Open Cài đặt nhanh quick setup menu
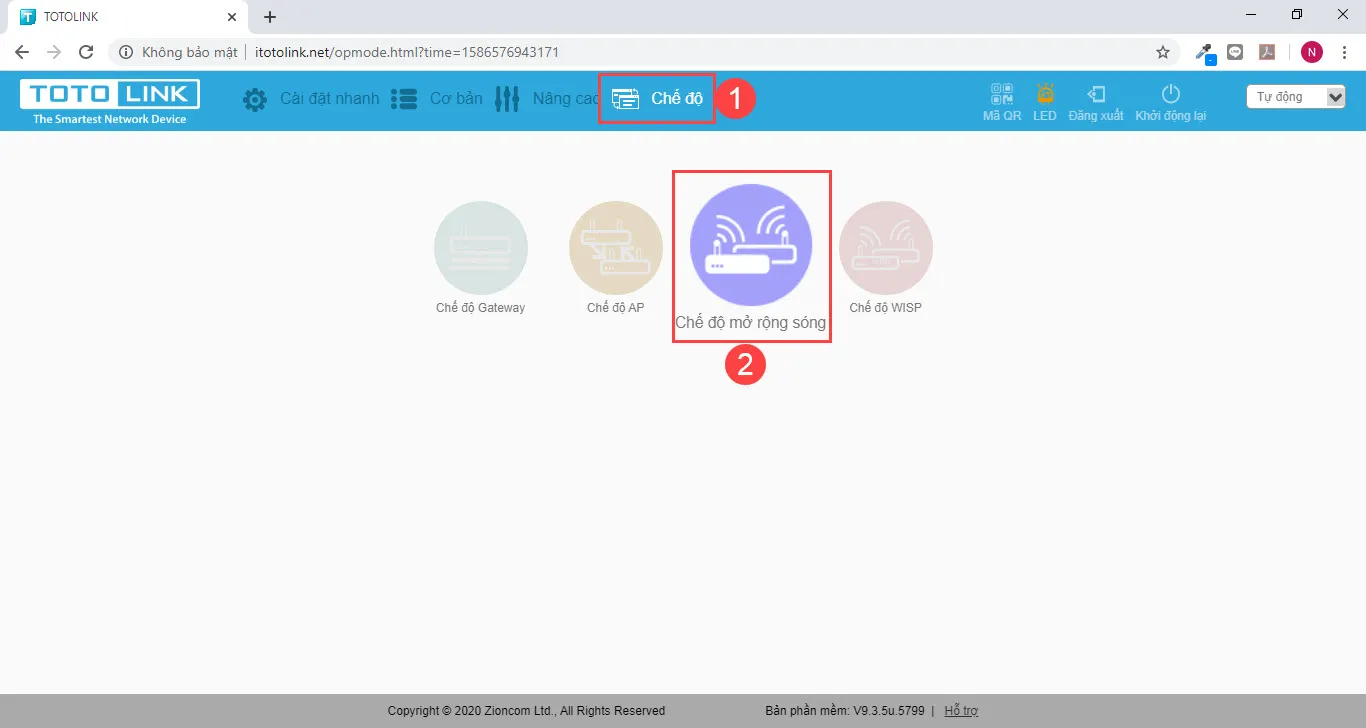 [311, 99]
